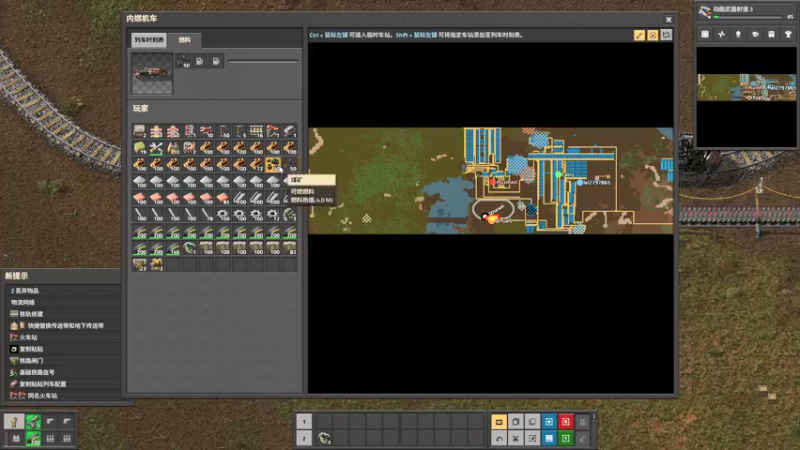Click the pencil rename button above map
The height and width of the screenshot is (450, 800).
point(639,35)
